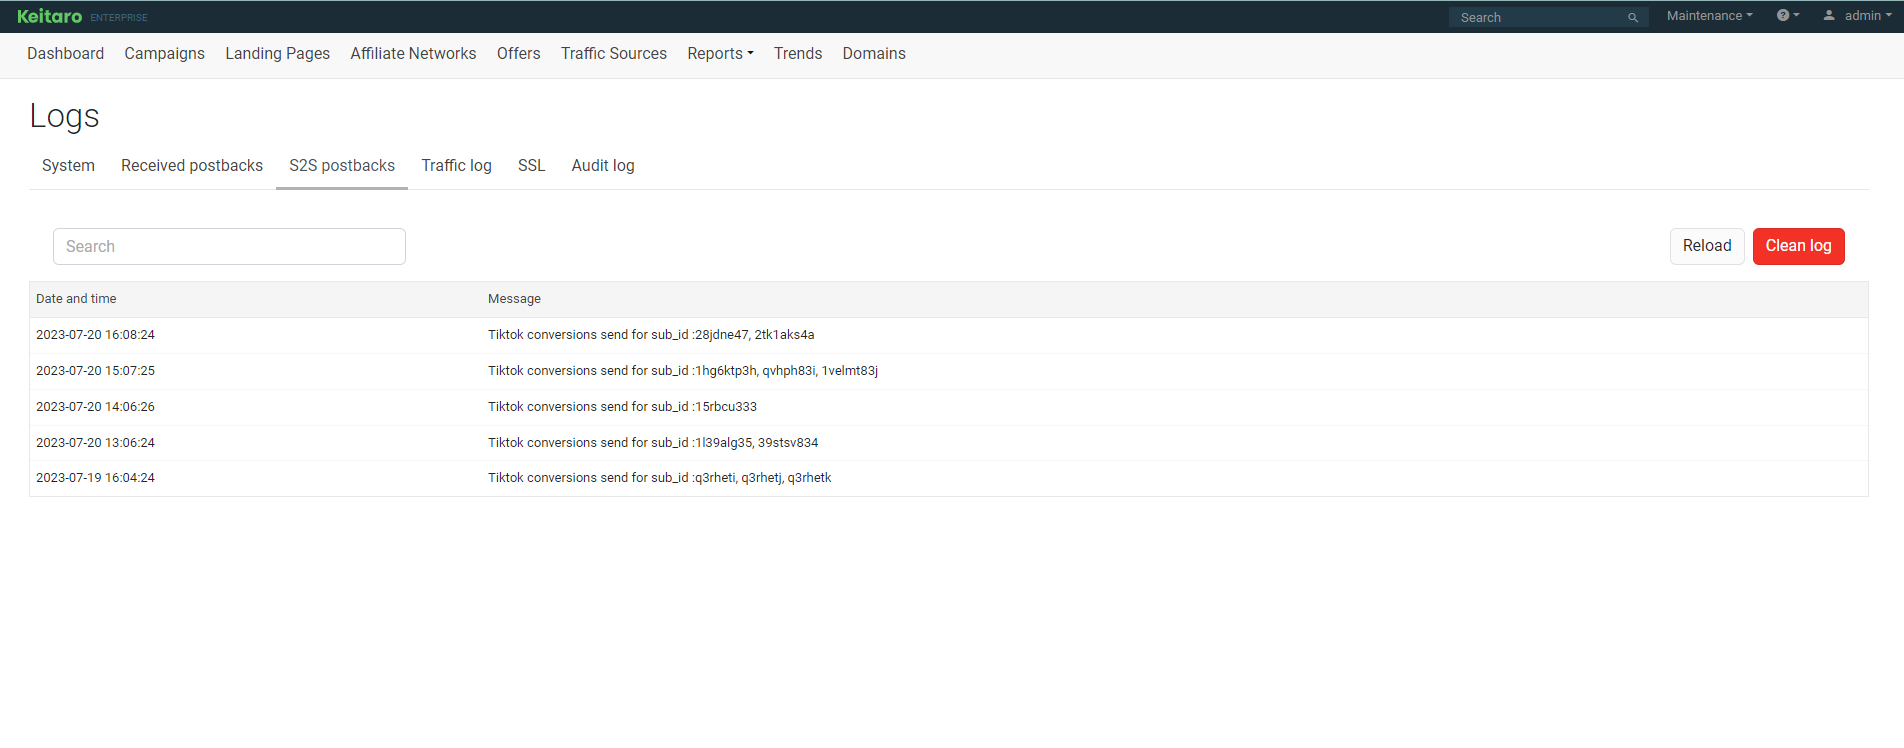Viewport: 1904px width, 748px height.
Task: Click the red Clean log button
Action: click(1798, 246)
